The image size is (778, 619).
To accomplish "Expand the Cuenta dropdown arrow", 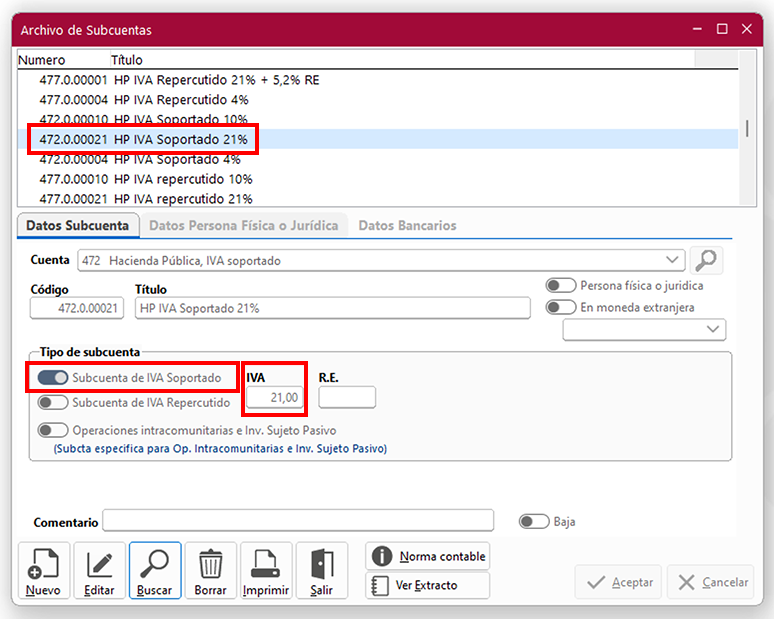I will click(673, 261).
